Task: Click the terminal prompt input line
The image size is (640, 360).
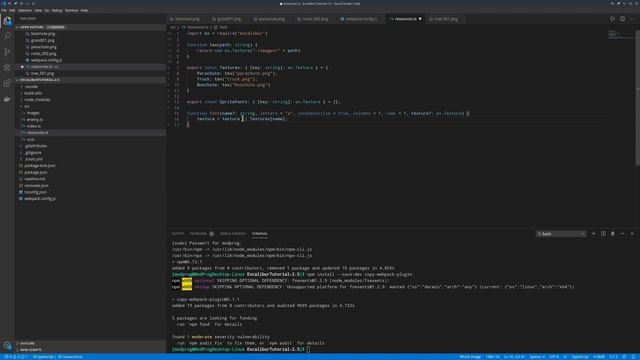Action: coord(309,350)
